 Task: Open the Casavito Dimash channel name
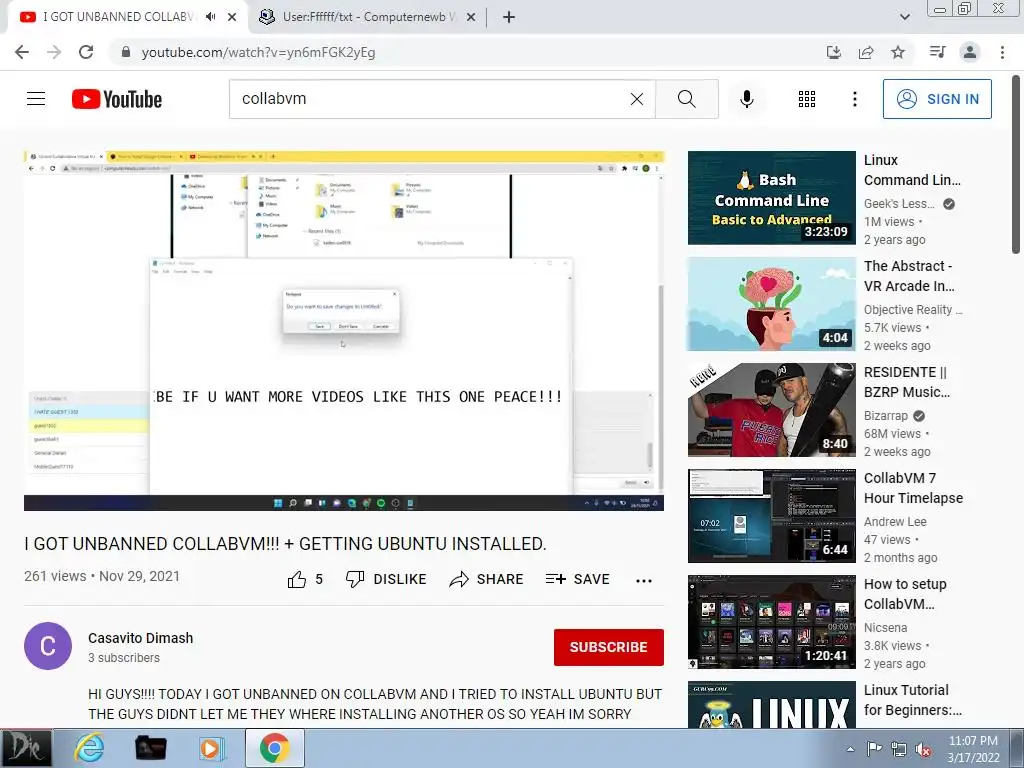[x=140, y=638]
